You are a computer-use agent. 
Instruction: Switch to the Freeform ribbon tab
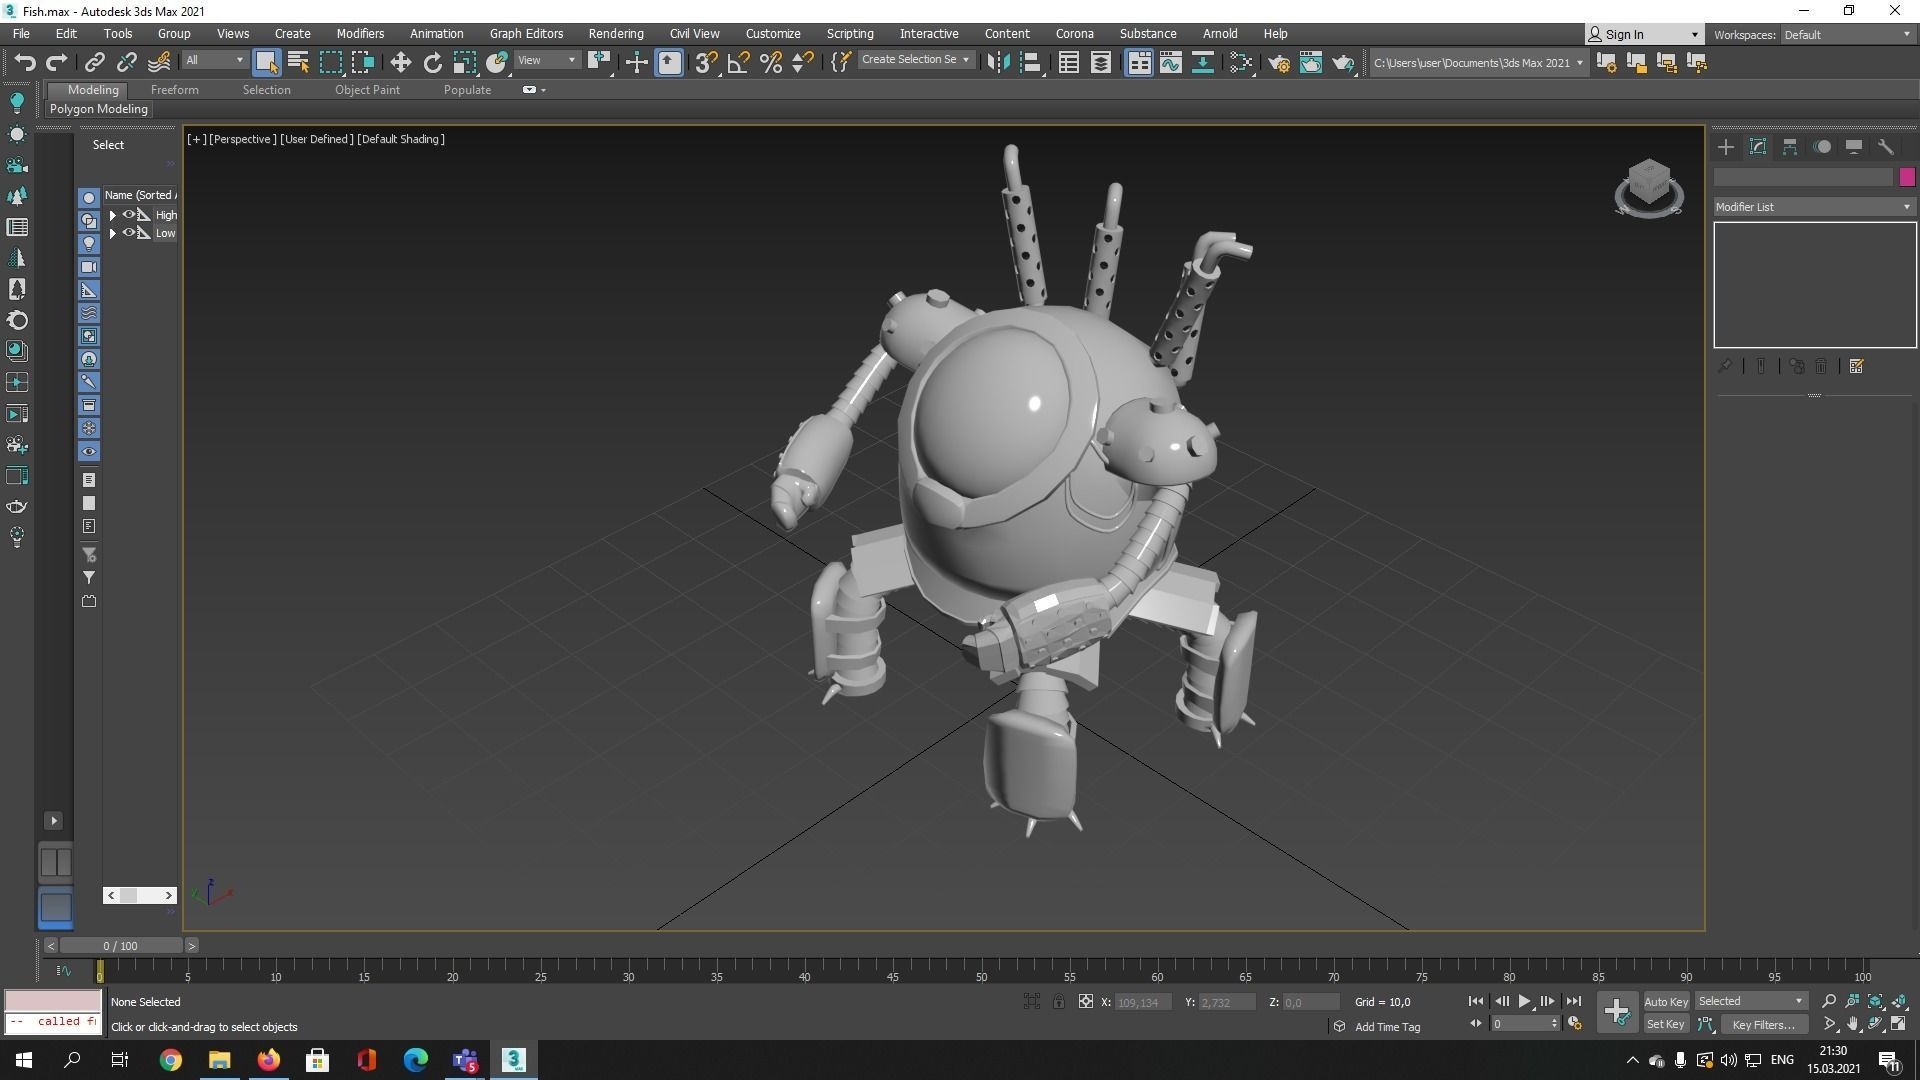174,90
